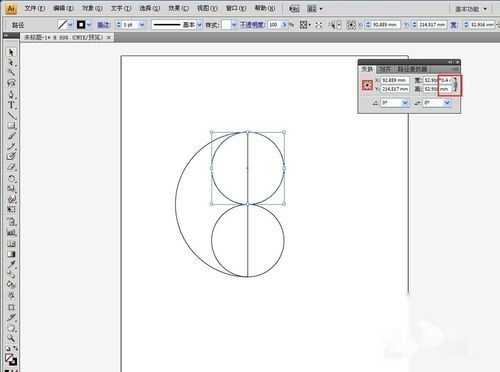
Task: Select the Free Transform tool
Action: point(11,210)
